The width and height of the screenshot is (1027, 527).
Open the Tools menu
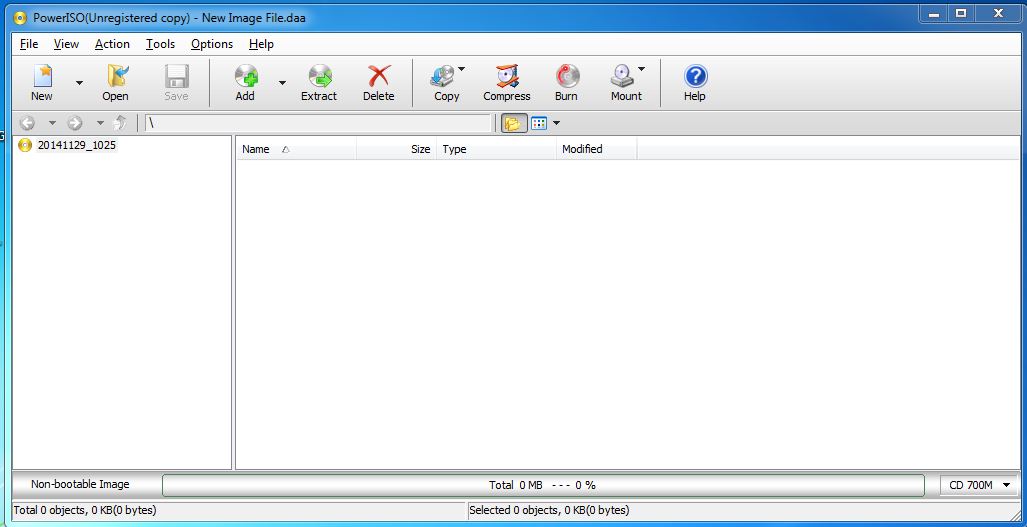[x=160, y=44]
